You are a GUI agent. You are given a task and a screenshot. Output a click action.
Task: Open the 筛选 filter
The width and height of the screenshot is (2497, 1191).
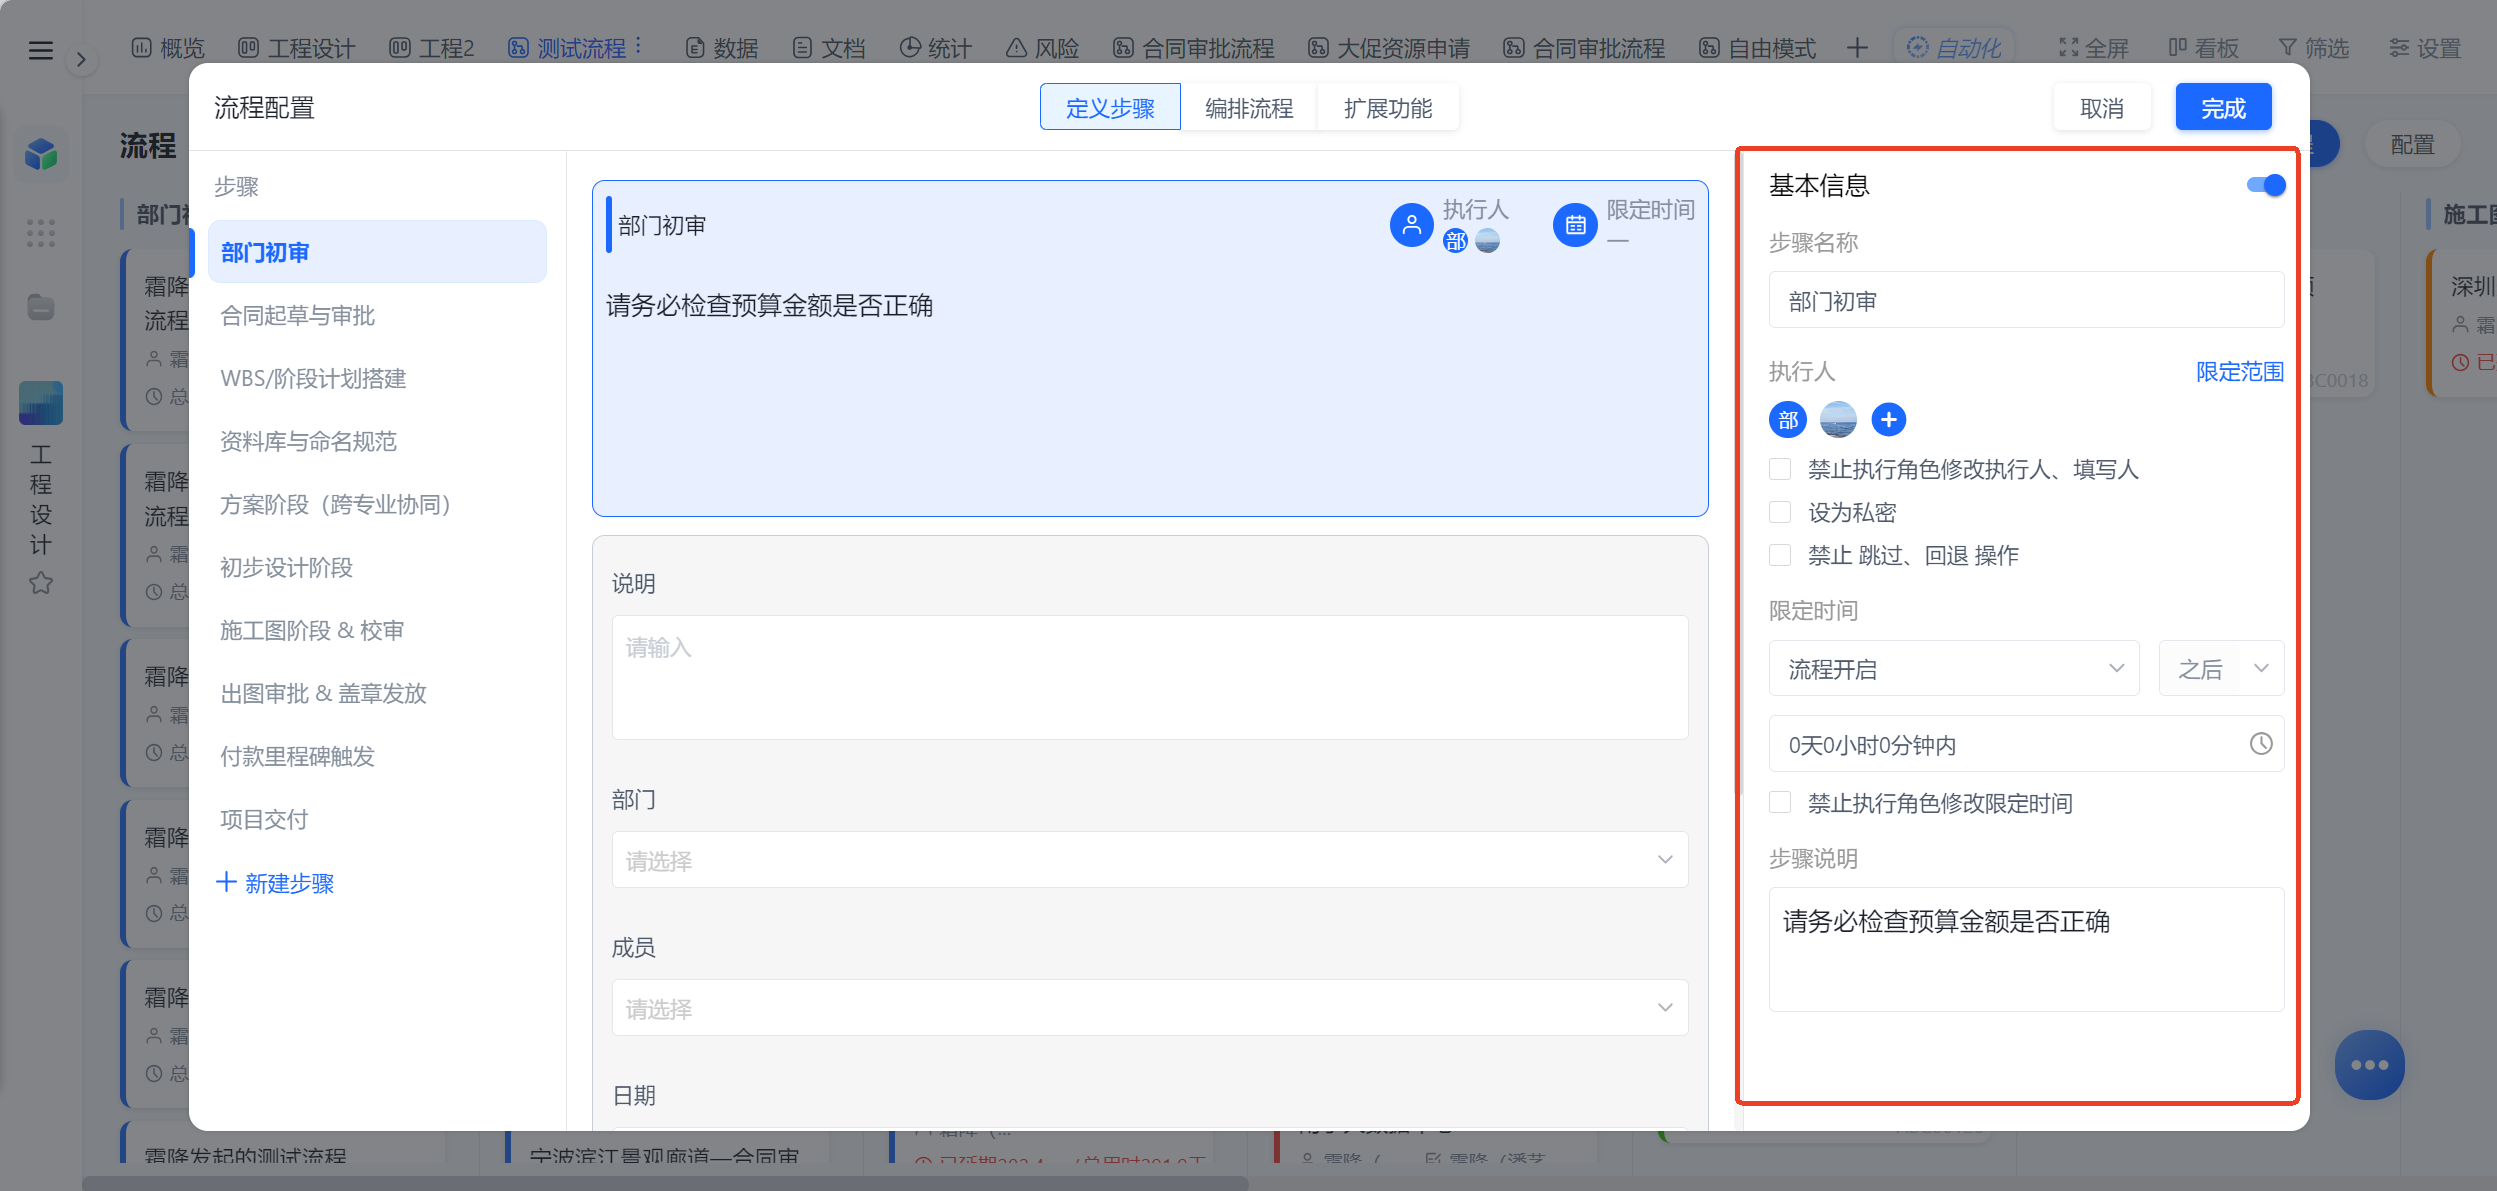tap(2314, 48)
